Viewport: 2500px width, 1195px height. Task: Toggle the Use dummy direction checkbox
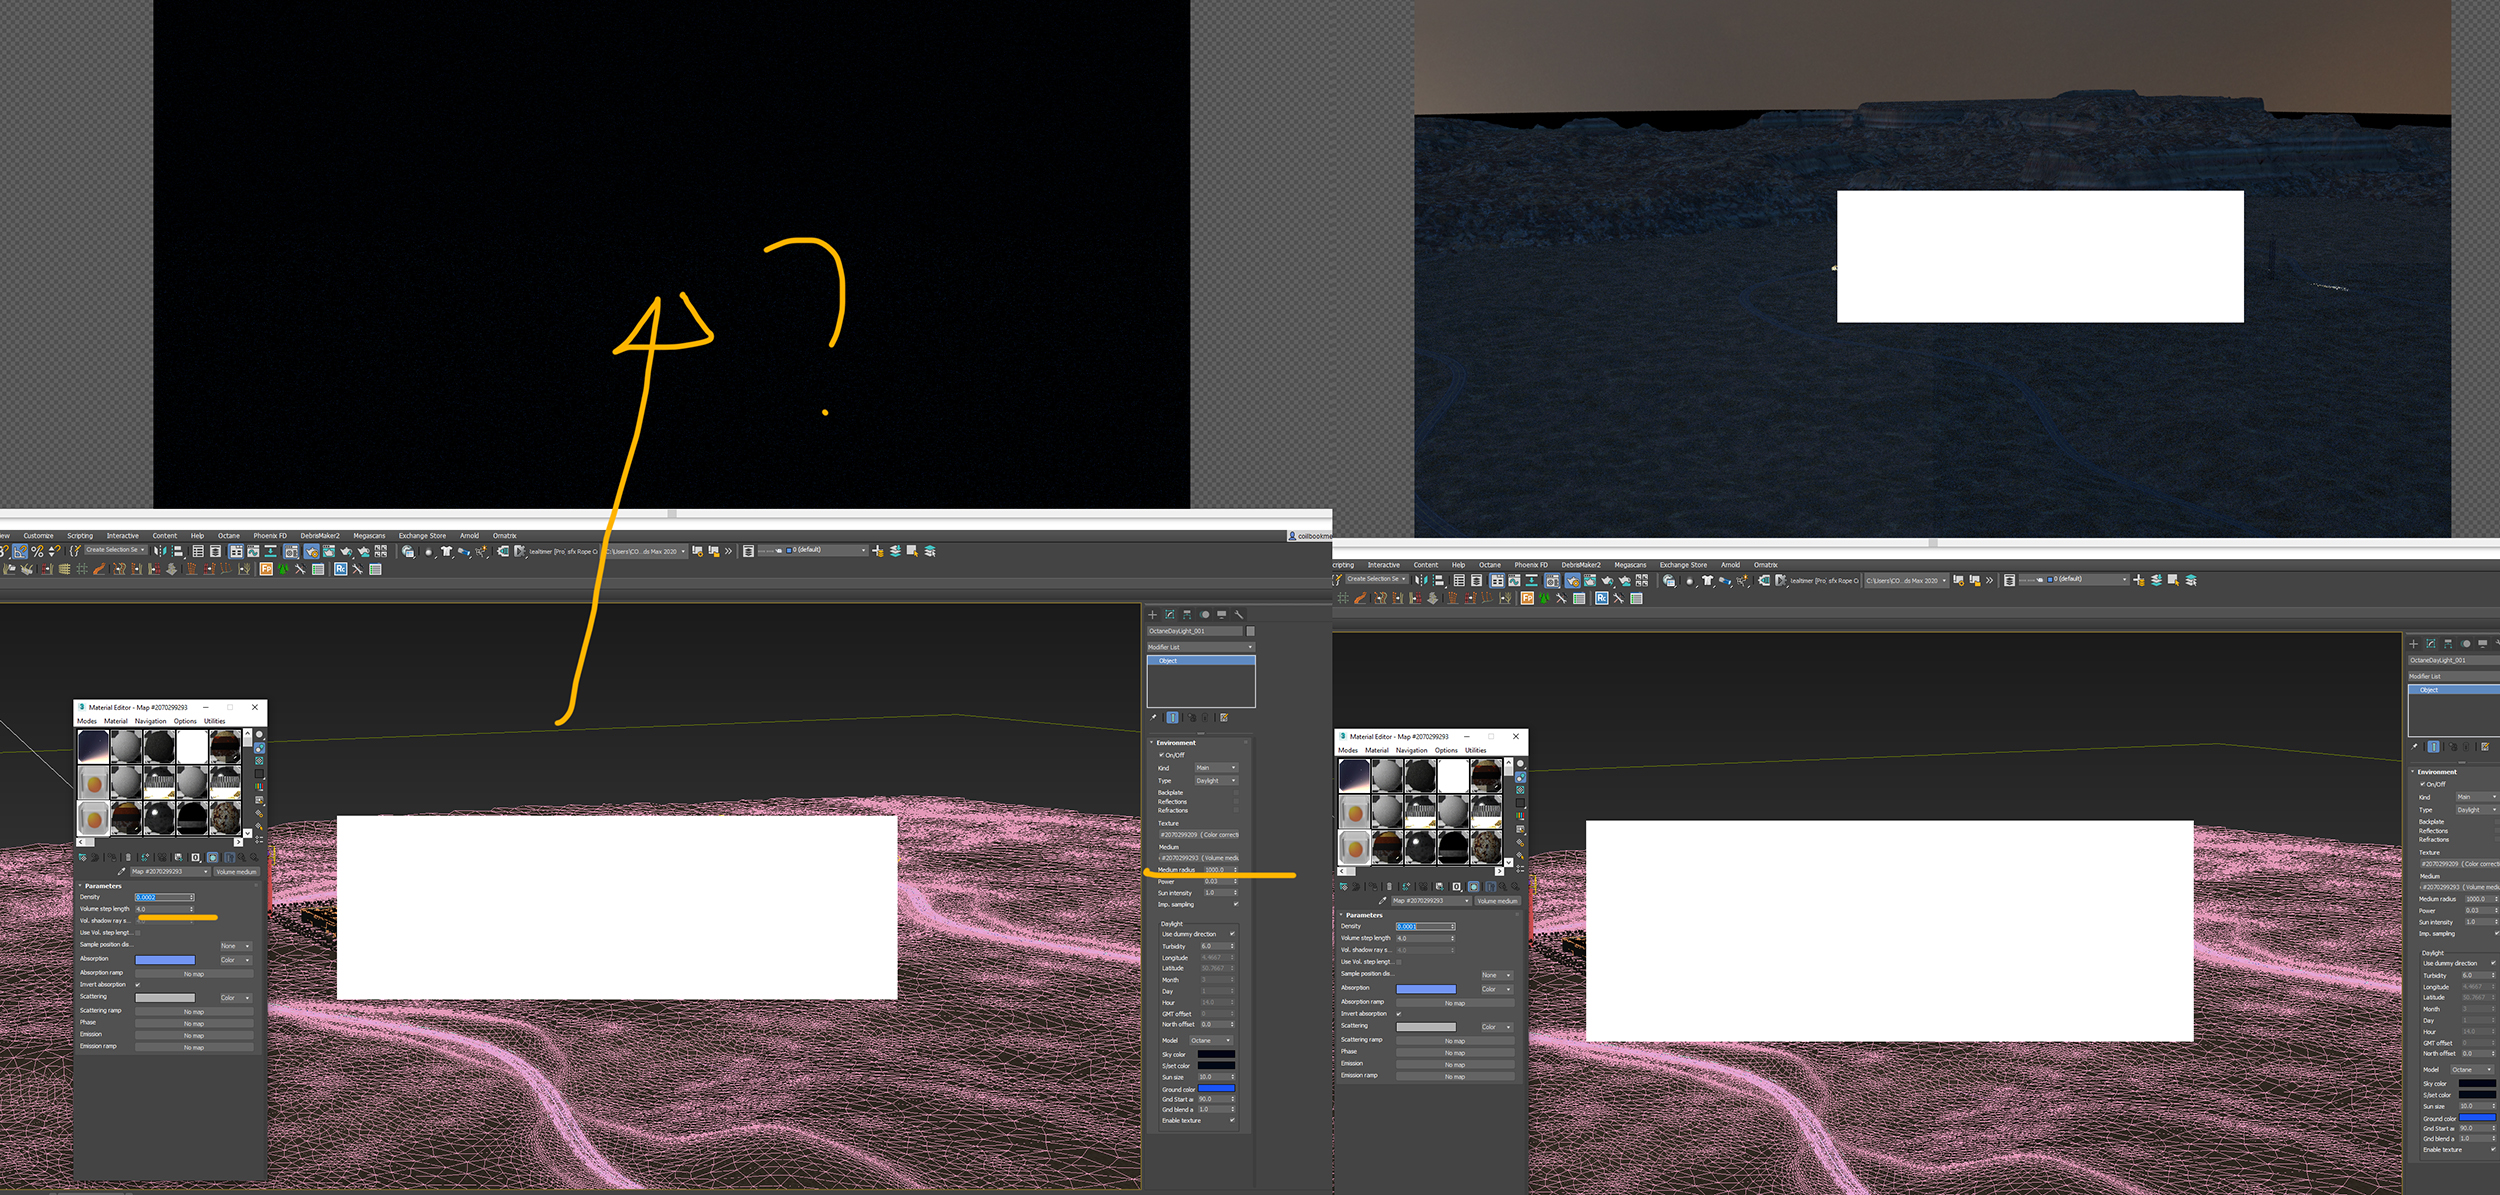1232,934
